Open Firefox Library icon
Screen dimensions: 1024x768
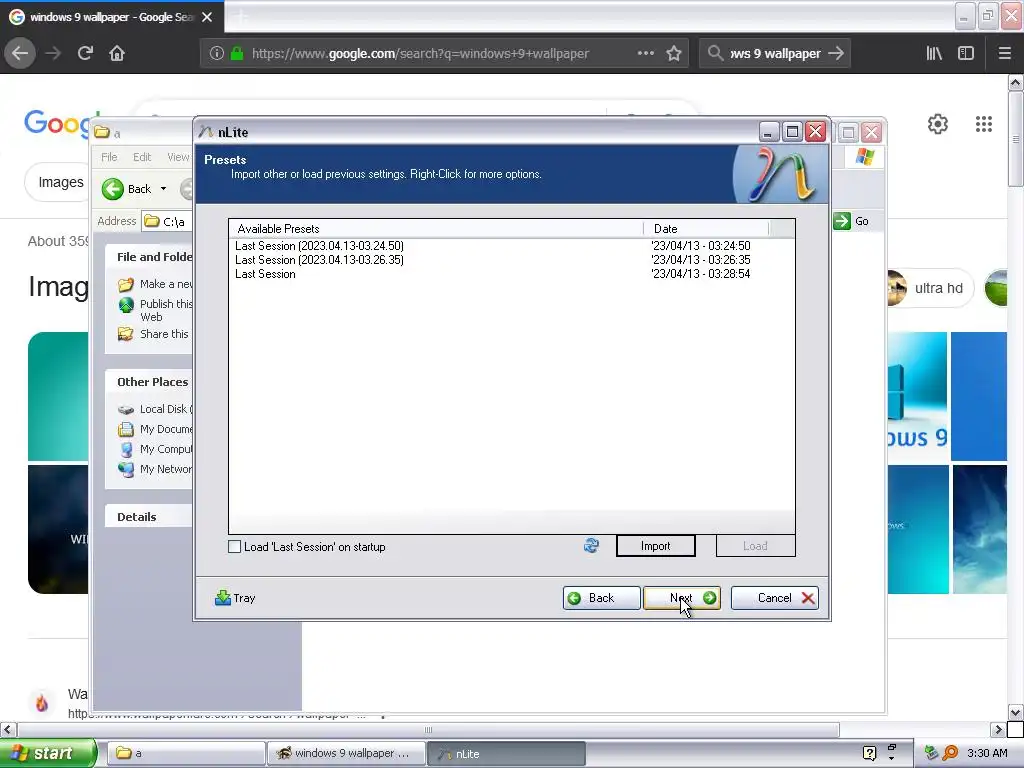click(x=934, y=54)
